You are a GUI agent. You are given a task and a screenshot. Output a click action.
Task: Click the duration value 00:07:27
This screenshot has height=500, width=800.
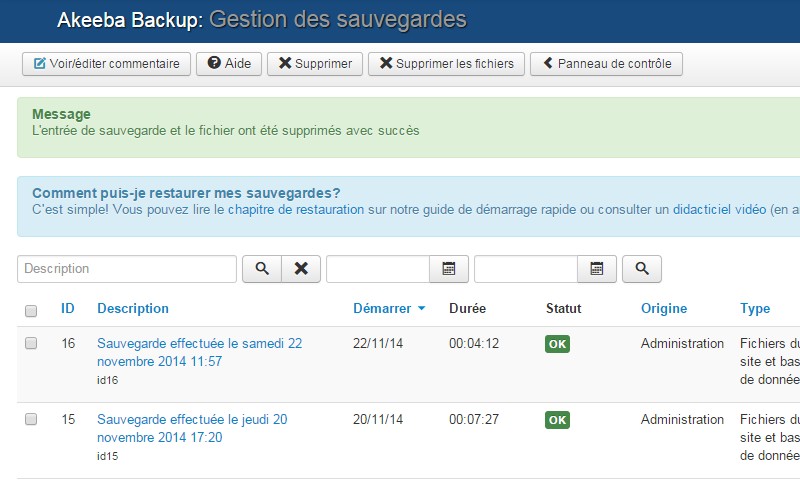474,419
